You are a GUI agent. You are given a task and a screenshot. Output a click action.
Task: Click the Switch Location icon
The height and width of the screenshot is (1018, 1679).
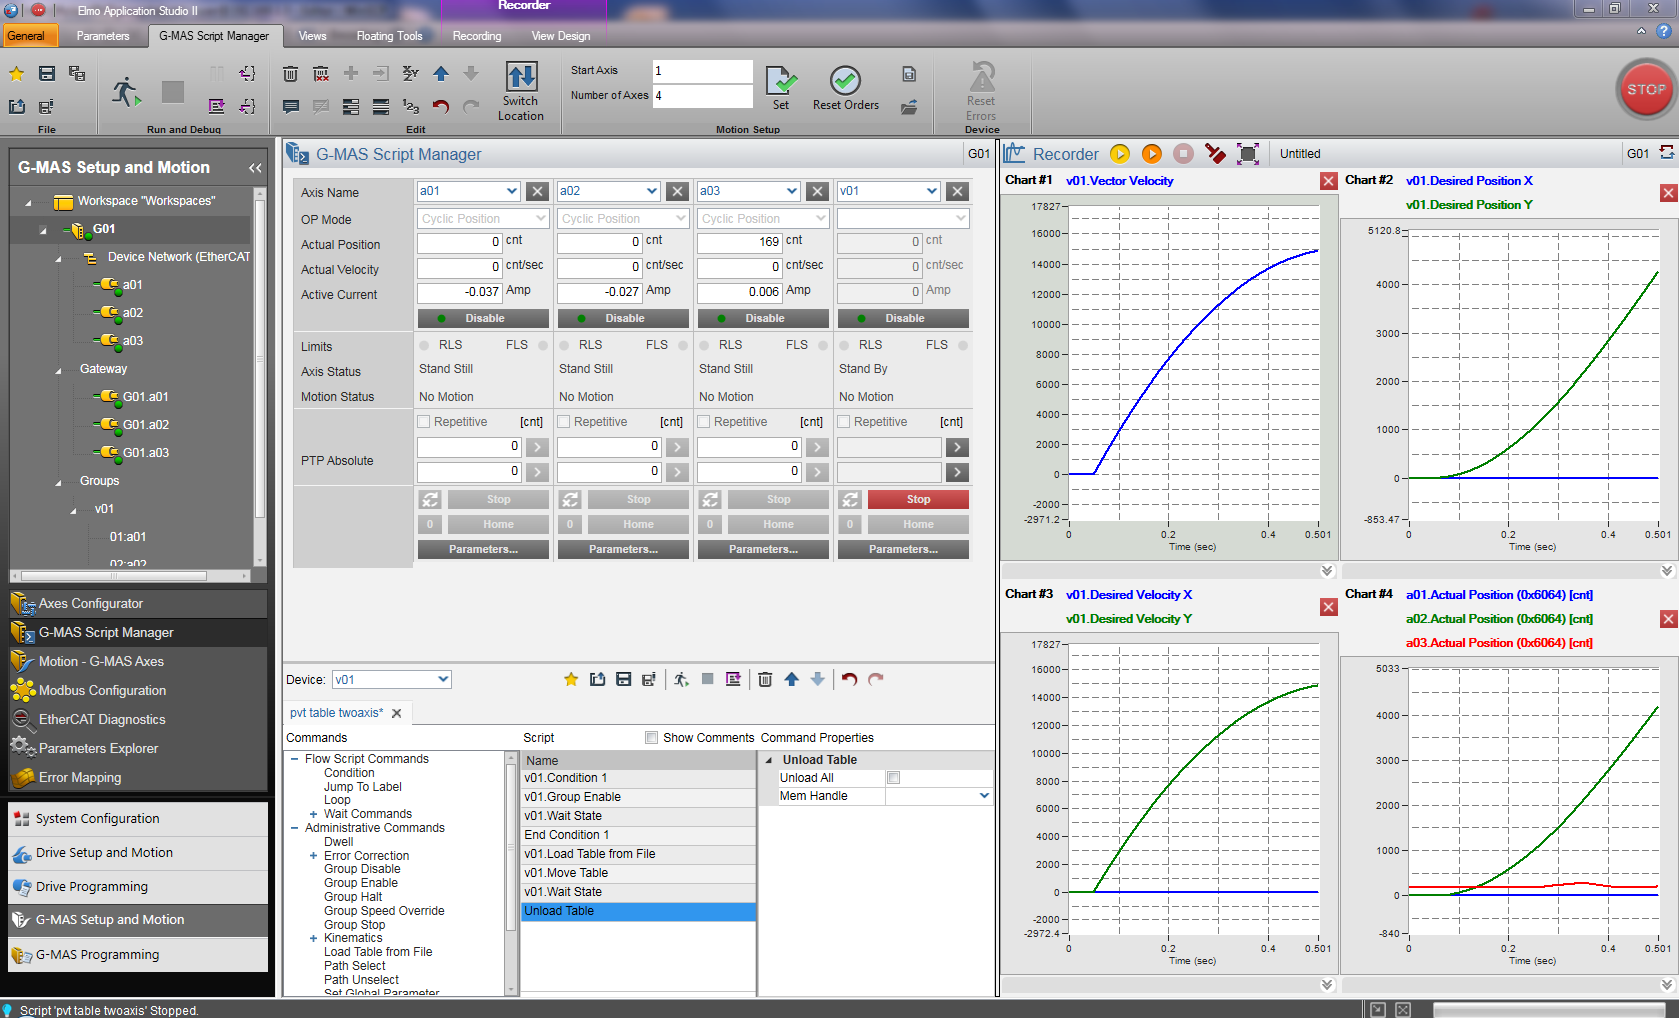pos(521,77)
